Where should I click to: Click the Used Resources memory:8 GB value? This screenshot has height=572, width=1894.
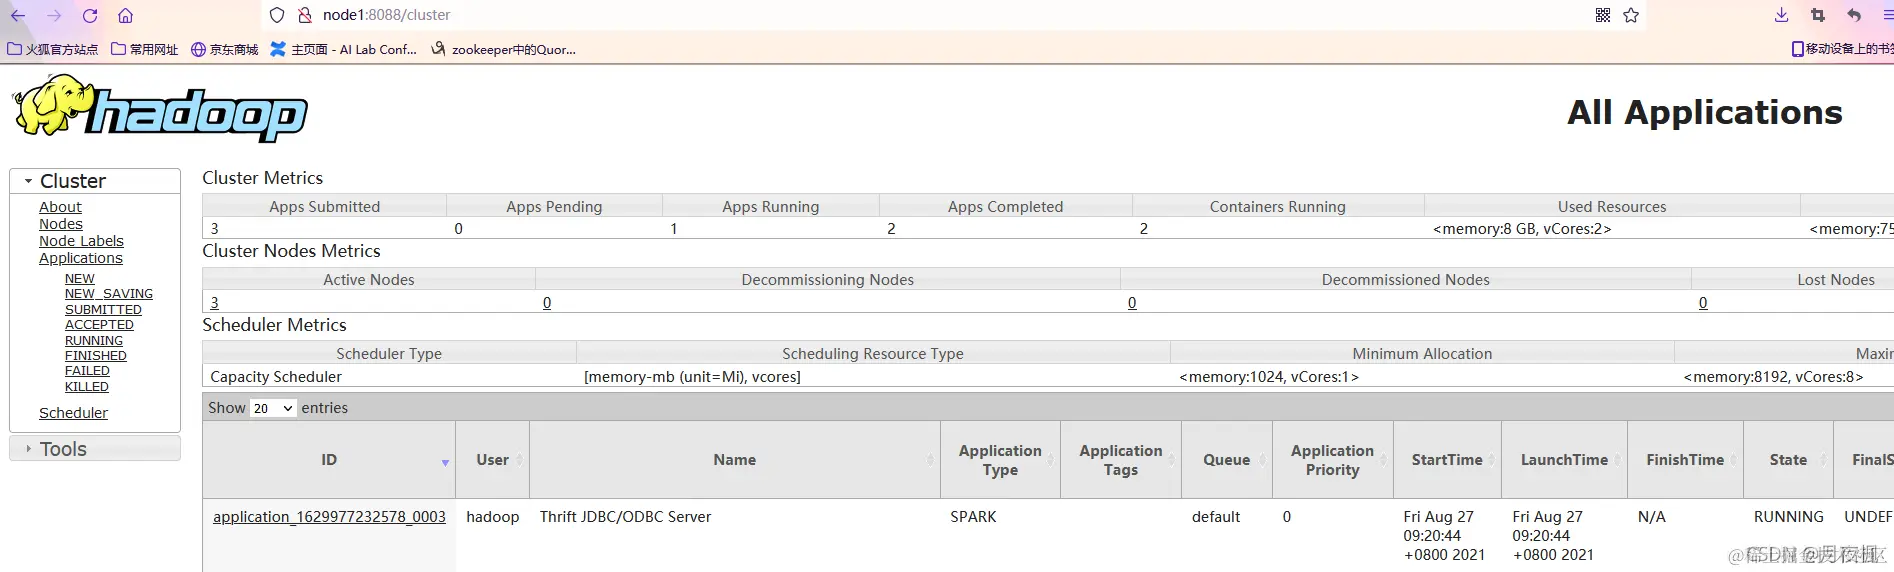pos(1522,229)
